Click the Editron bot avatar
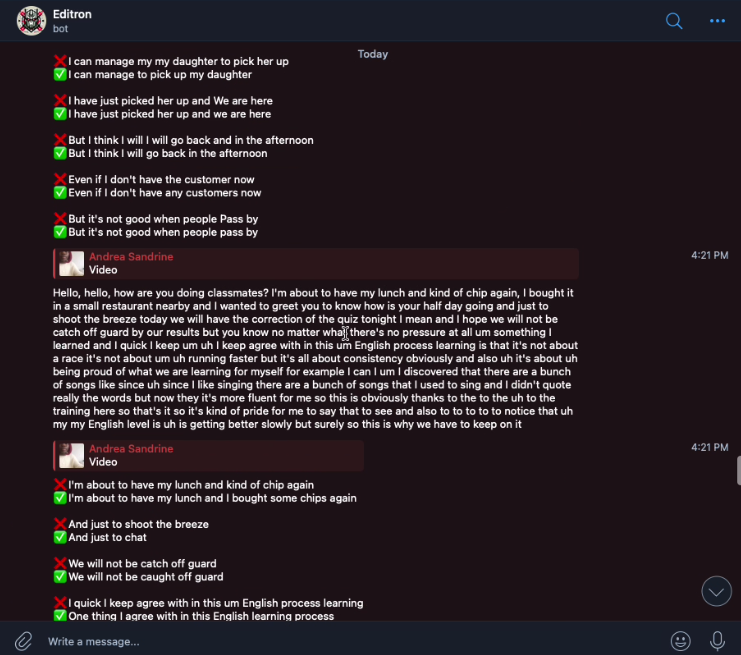The height and width of the screenshot is (655, 741). pyautogui.click(x=31, y=21)
